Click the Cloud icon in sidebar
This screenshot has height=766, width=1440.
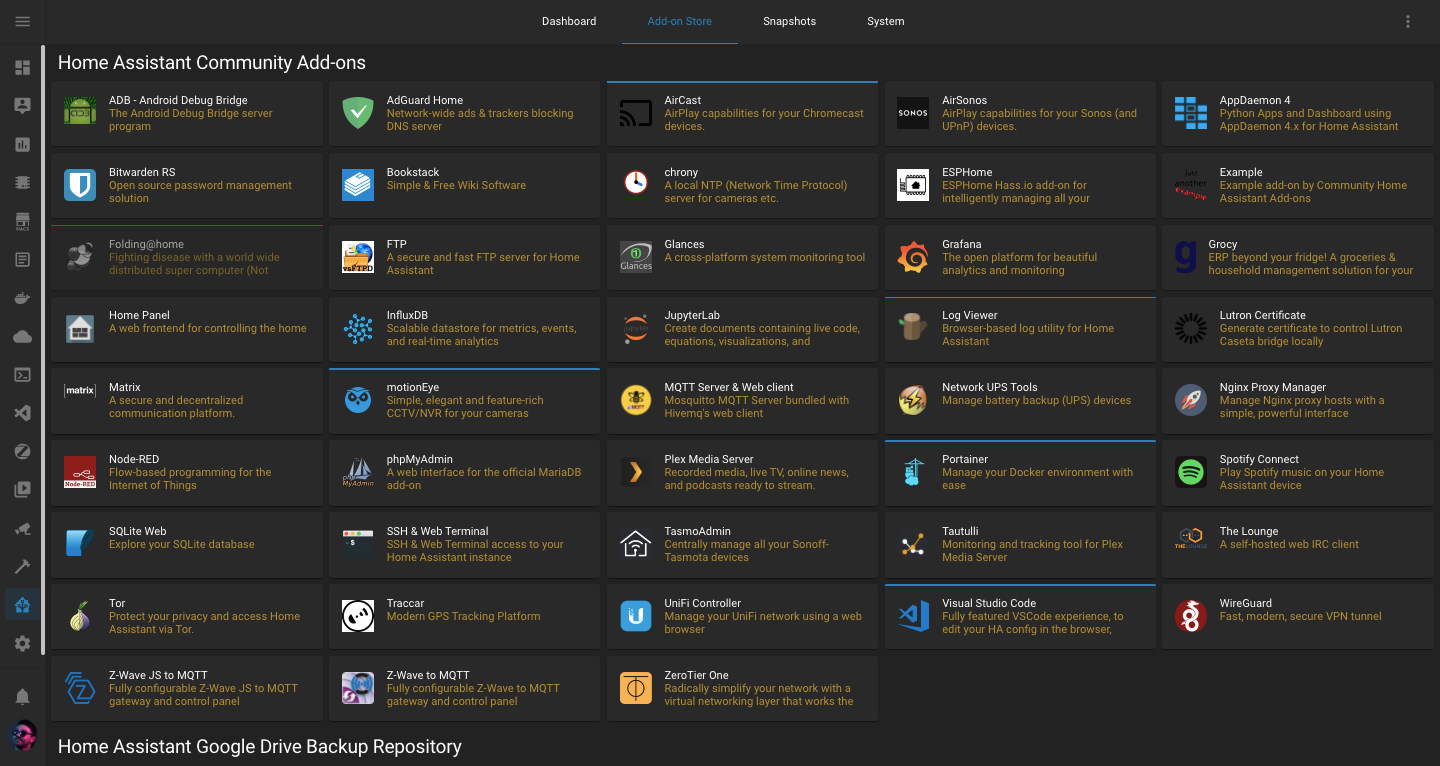tap(22, 337)
